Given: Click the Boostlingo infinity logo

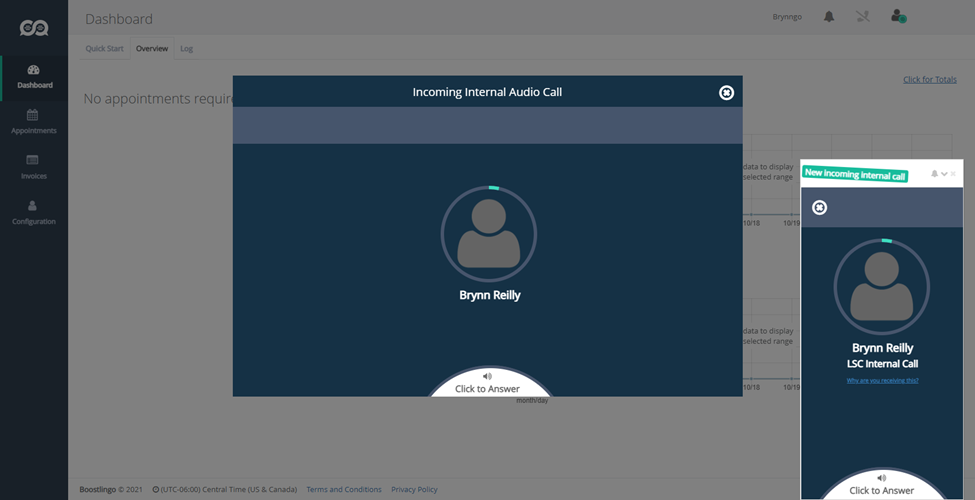Looking at the screenshot, I should coord(34,27).
